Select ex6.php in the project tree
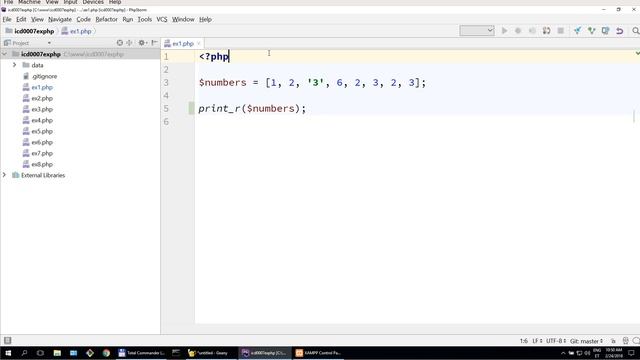 tap(42, 142)
